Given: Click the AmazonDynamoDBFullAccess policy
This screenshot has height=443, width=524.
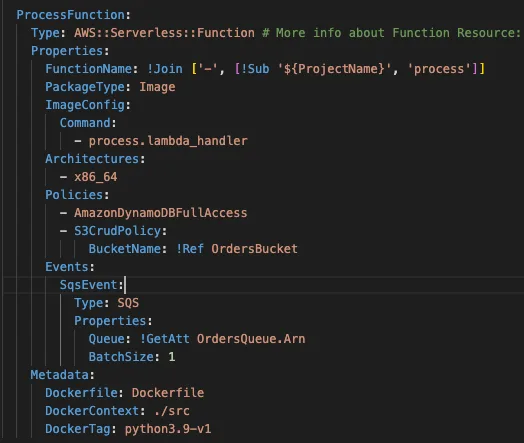Looking at the screenshot, I should click(161, 213).
